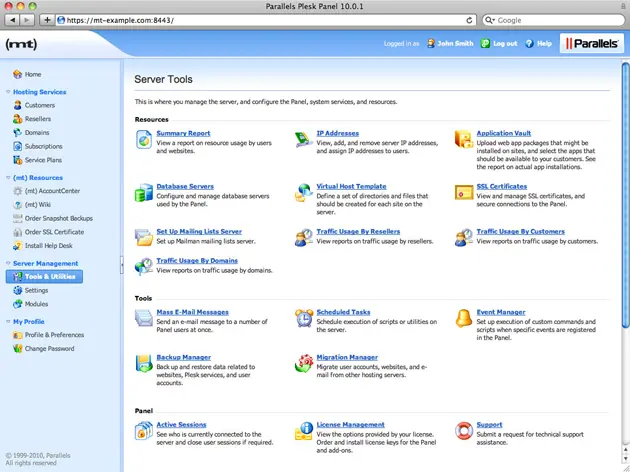Click the Google search field
This screenshot has height=472, width=630.
(553, 20)
